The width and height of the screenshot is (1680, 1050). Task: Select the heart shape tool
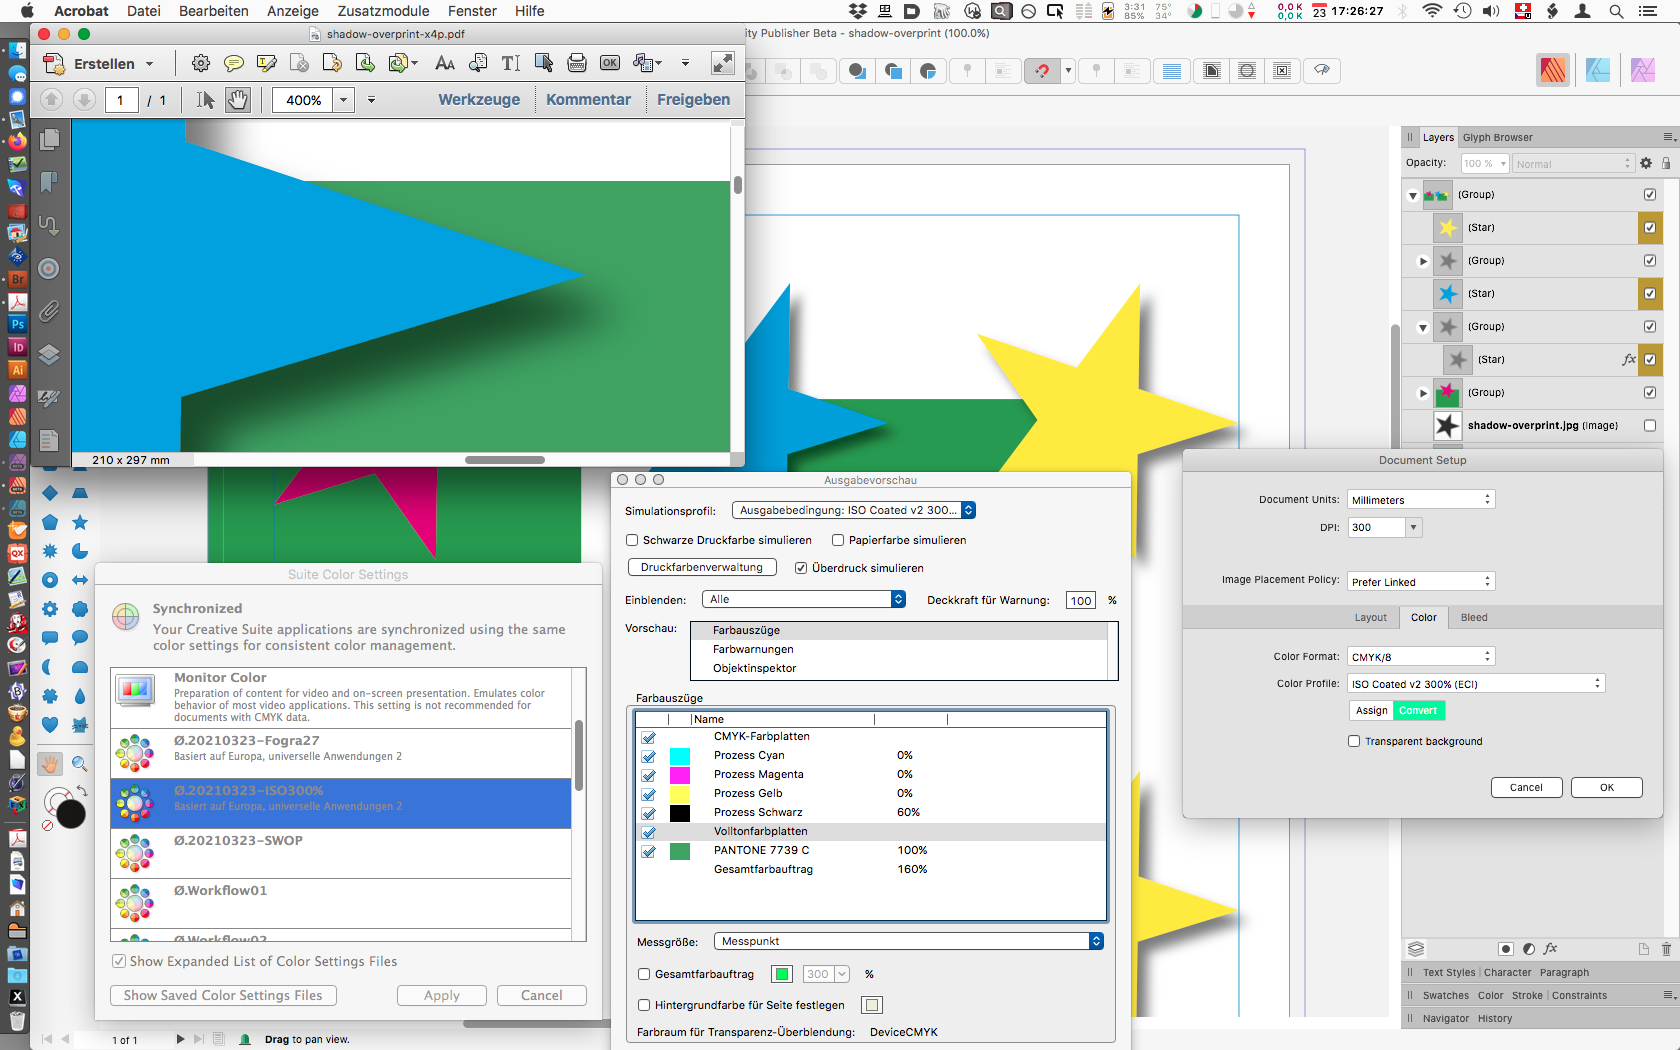(x=49, y=724)
